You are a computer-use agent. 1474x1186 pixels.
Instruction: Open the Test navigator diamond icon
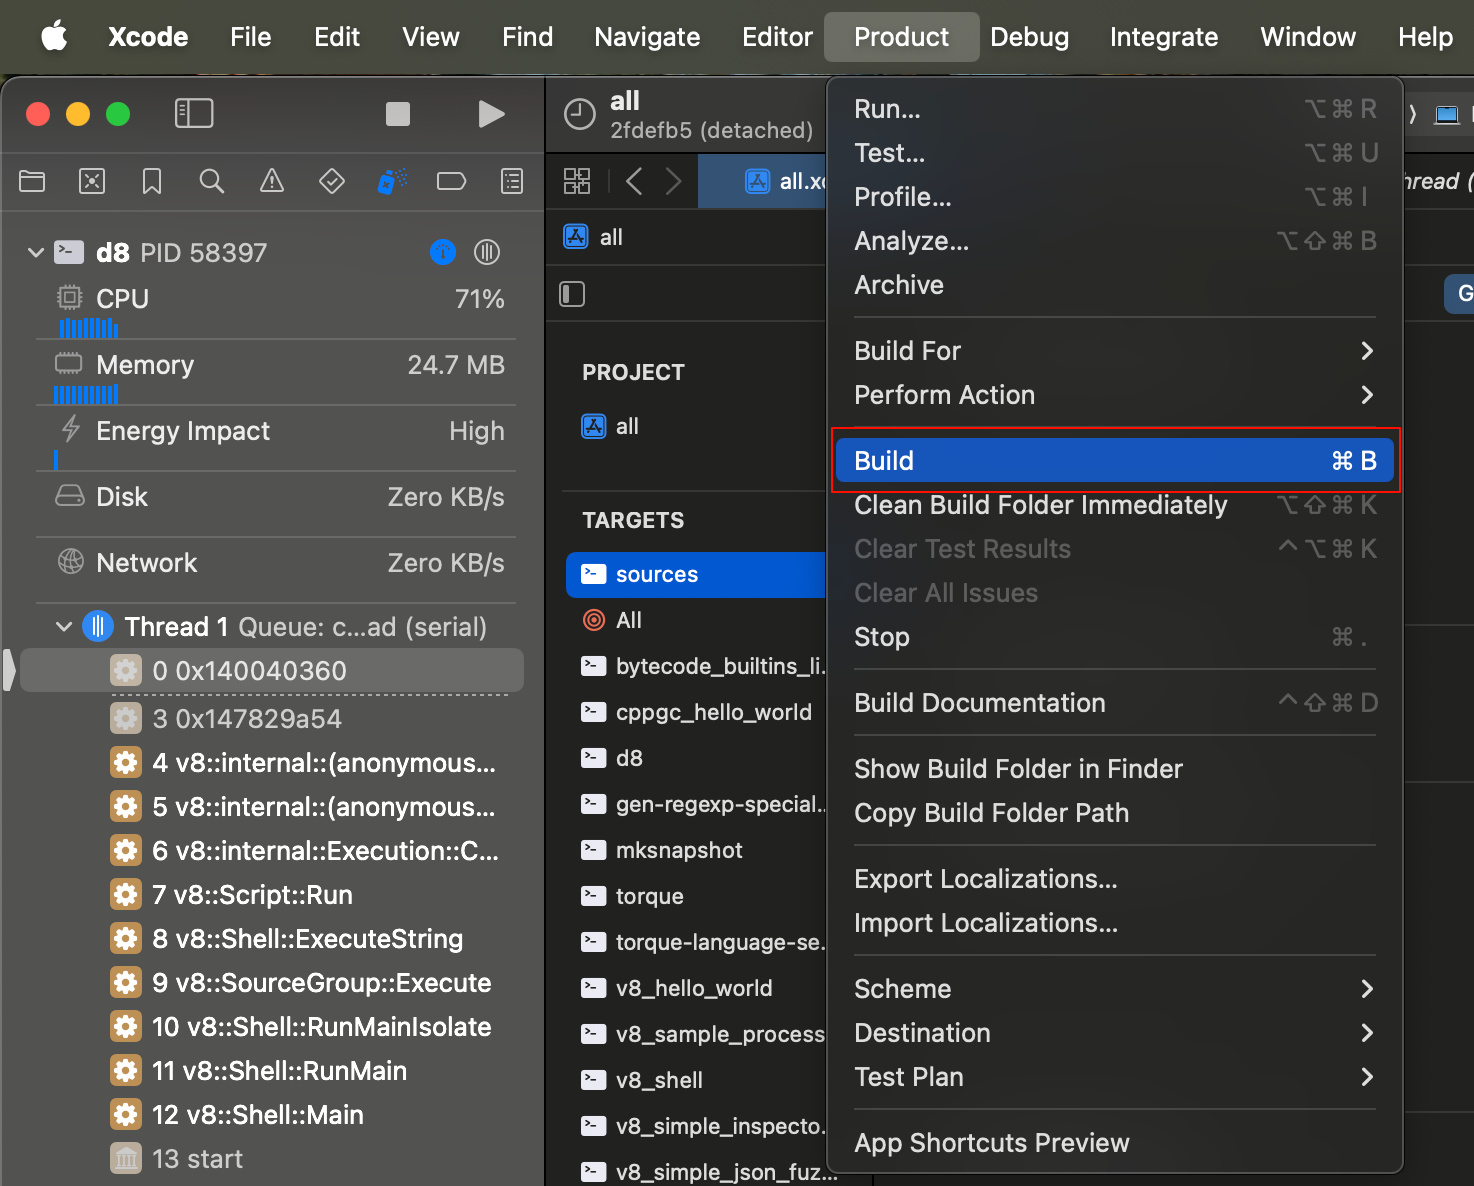click(332, 181)
